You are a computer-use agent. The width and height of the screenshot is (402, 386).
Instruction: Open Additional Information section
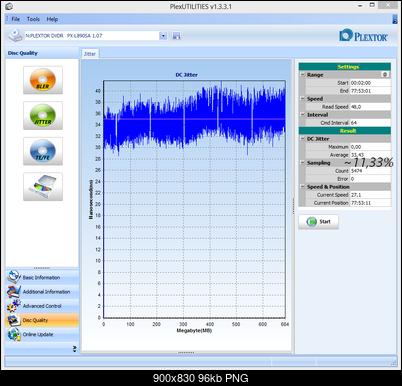(x=42, y=291)
